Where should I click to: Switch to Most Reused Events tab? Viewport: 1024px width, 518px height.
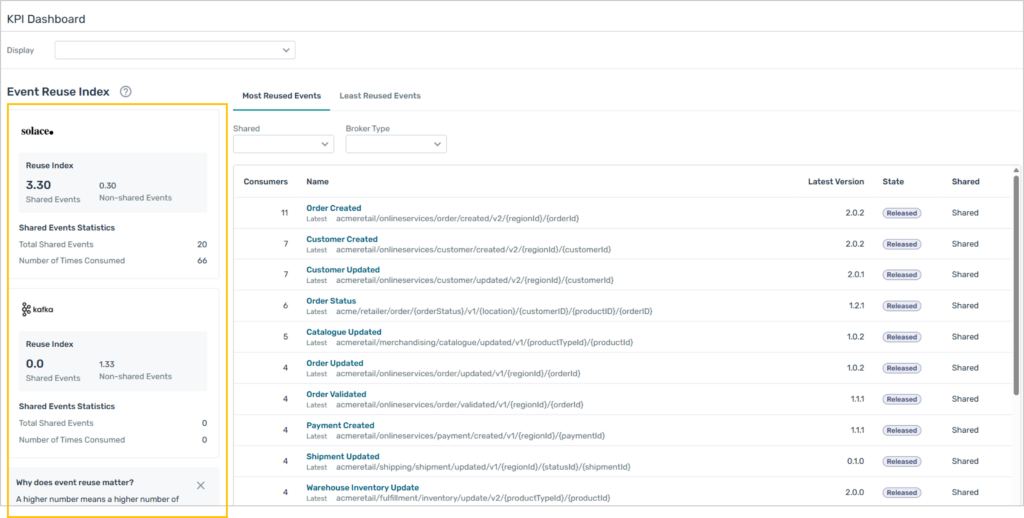pos(281,96)
